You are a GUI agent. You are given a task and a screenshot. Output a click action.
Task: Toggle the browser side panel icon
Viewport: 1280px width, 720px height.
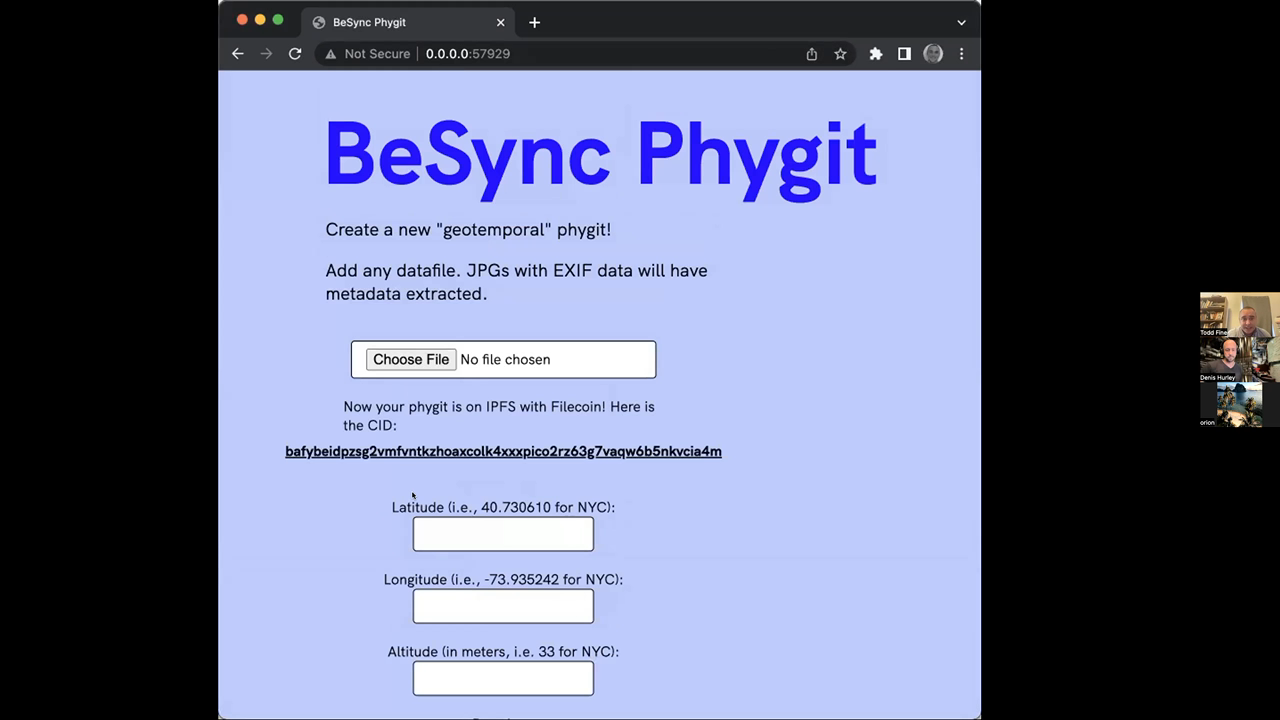pyautogui.click(x=904, y=54)
